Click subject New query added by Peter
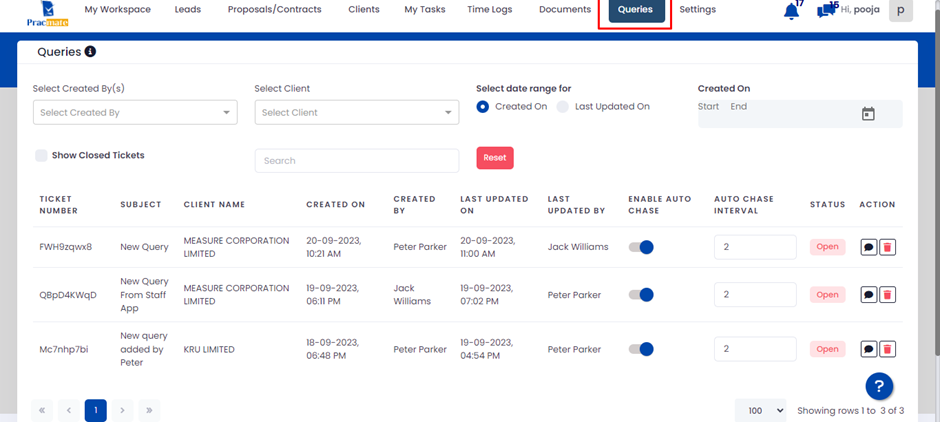The height and width of the screenshot is (422, 940). [144, 349]
